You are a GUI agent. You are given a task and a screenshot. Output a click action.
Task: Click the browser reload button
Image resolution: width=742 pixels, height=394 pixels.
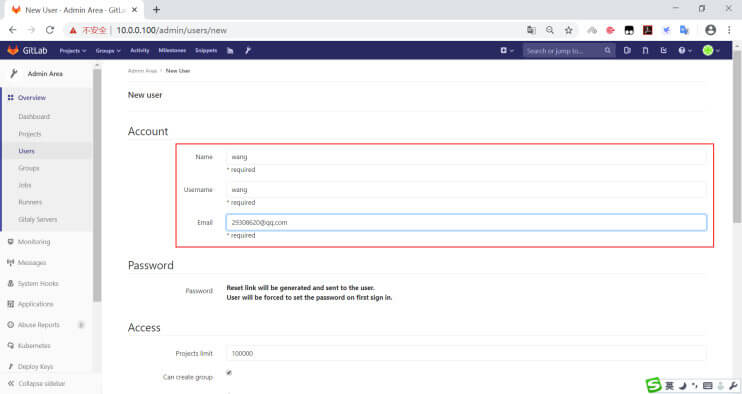tap(50, 30)
